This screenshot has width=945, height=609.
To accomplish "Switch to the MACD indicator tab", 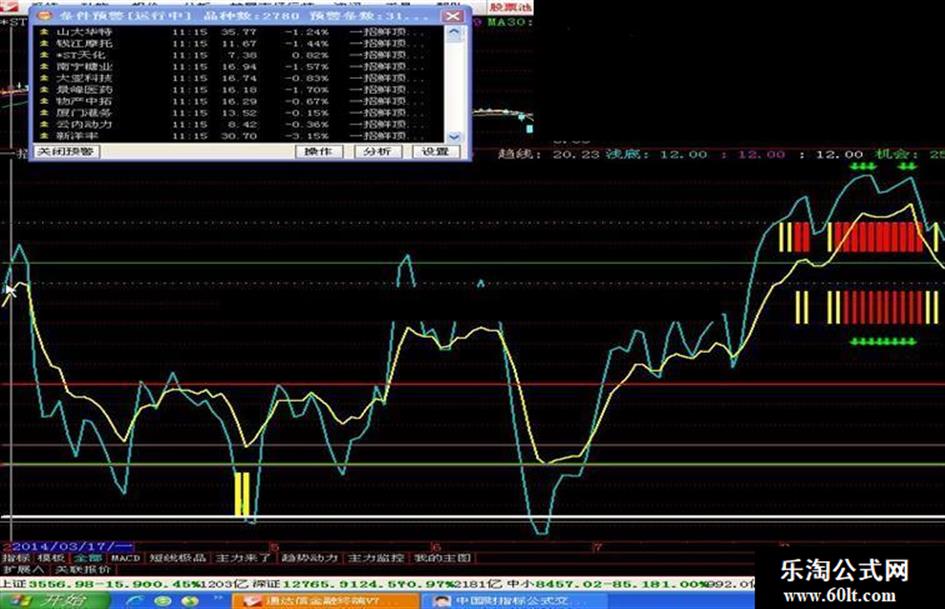I will coord(125,558).
